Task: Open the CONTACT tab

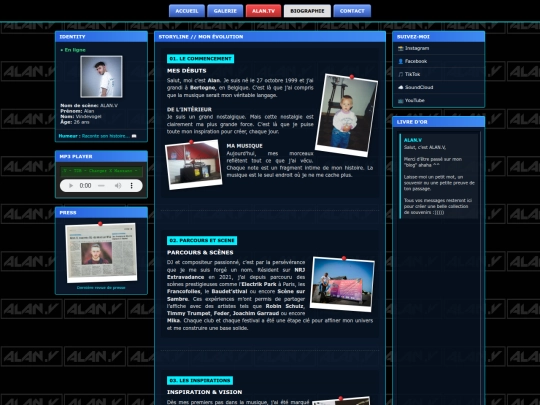Action: (352, 11)
